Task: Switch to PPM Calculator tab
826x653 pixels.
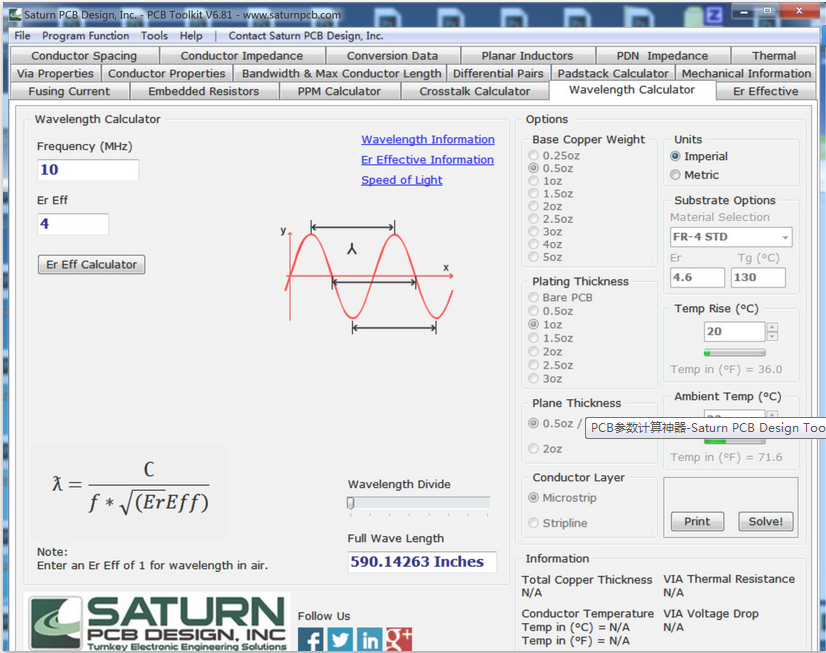Action: pyautogui.click(x=339, y=91)
